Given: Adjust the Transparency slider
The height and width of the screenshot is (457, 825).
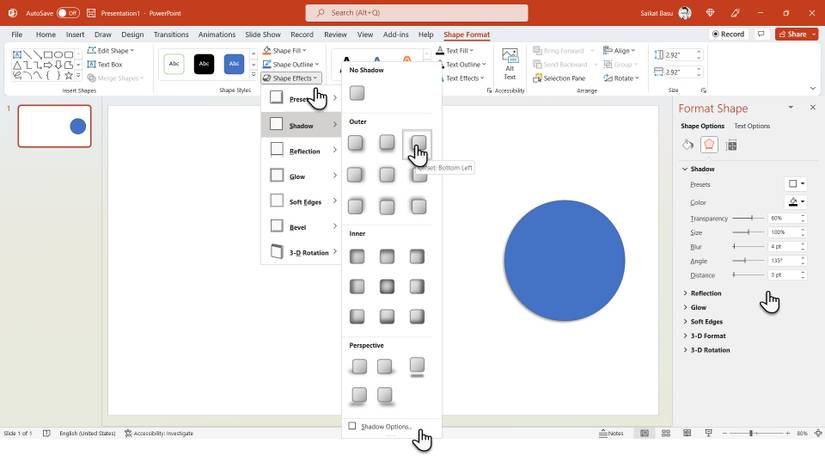Looking at the screenshot, I should [x=748, y=218].
